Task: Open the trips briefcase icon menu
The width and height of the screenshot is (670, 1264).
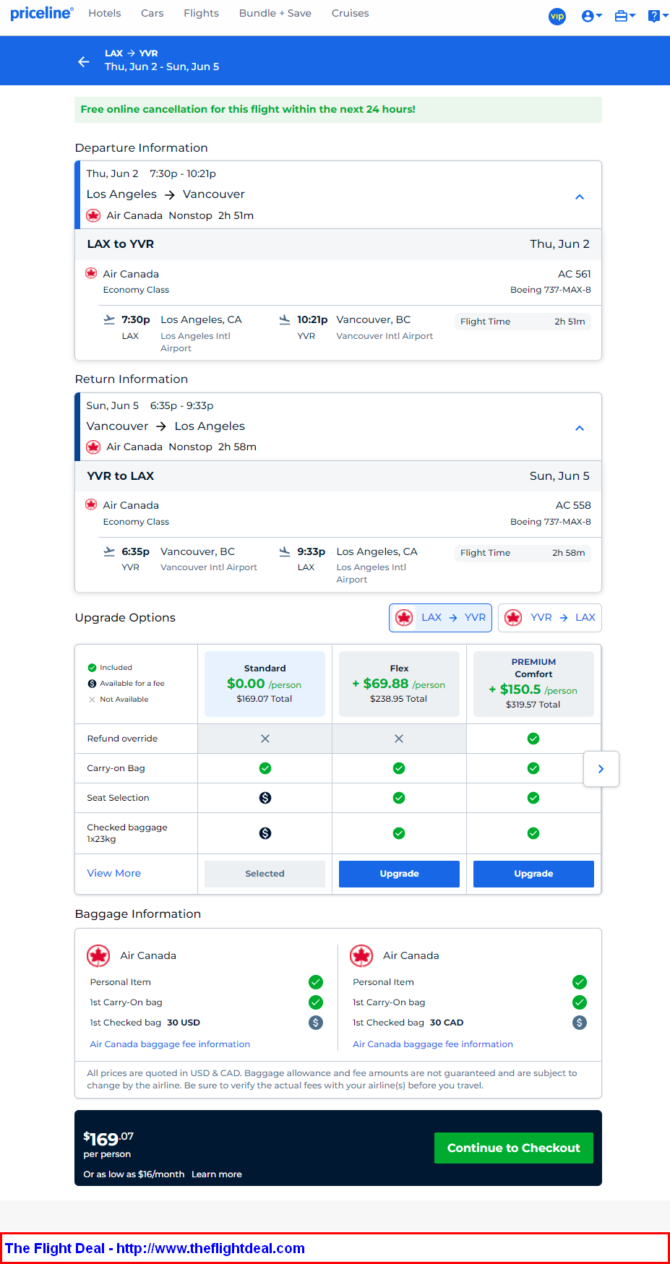Action: pyautogui.click(x=624, y=16)
